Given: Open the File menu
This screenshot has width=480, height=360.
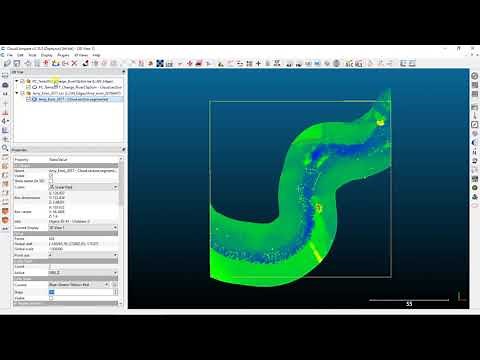Looking at the screenshot, I should pyautogui.click(x=10, y=55).
